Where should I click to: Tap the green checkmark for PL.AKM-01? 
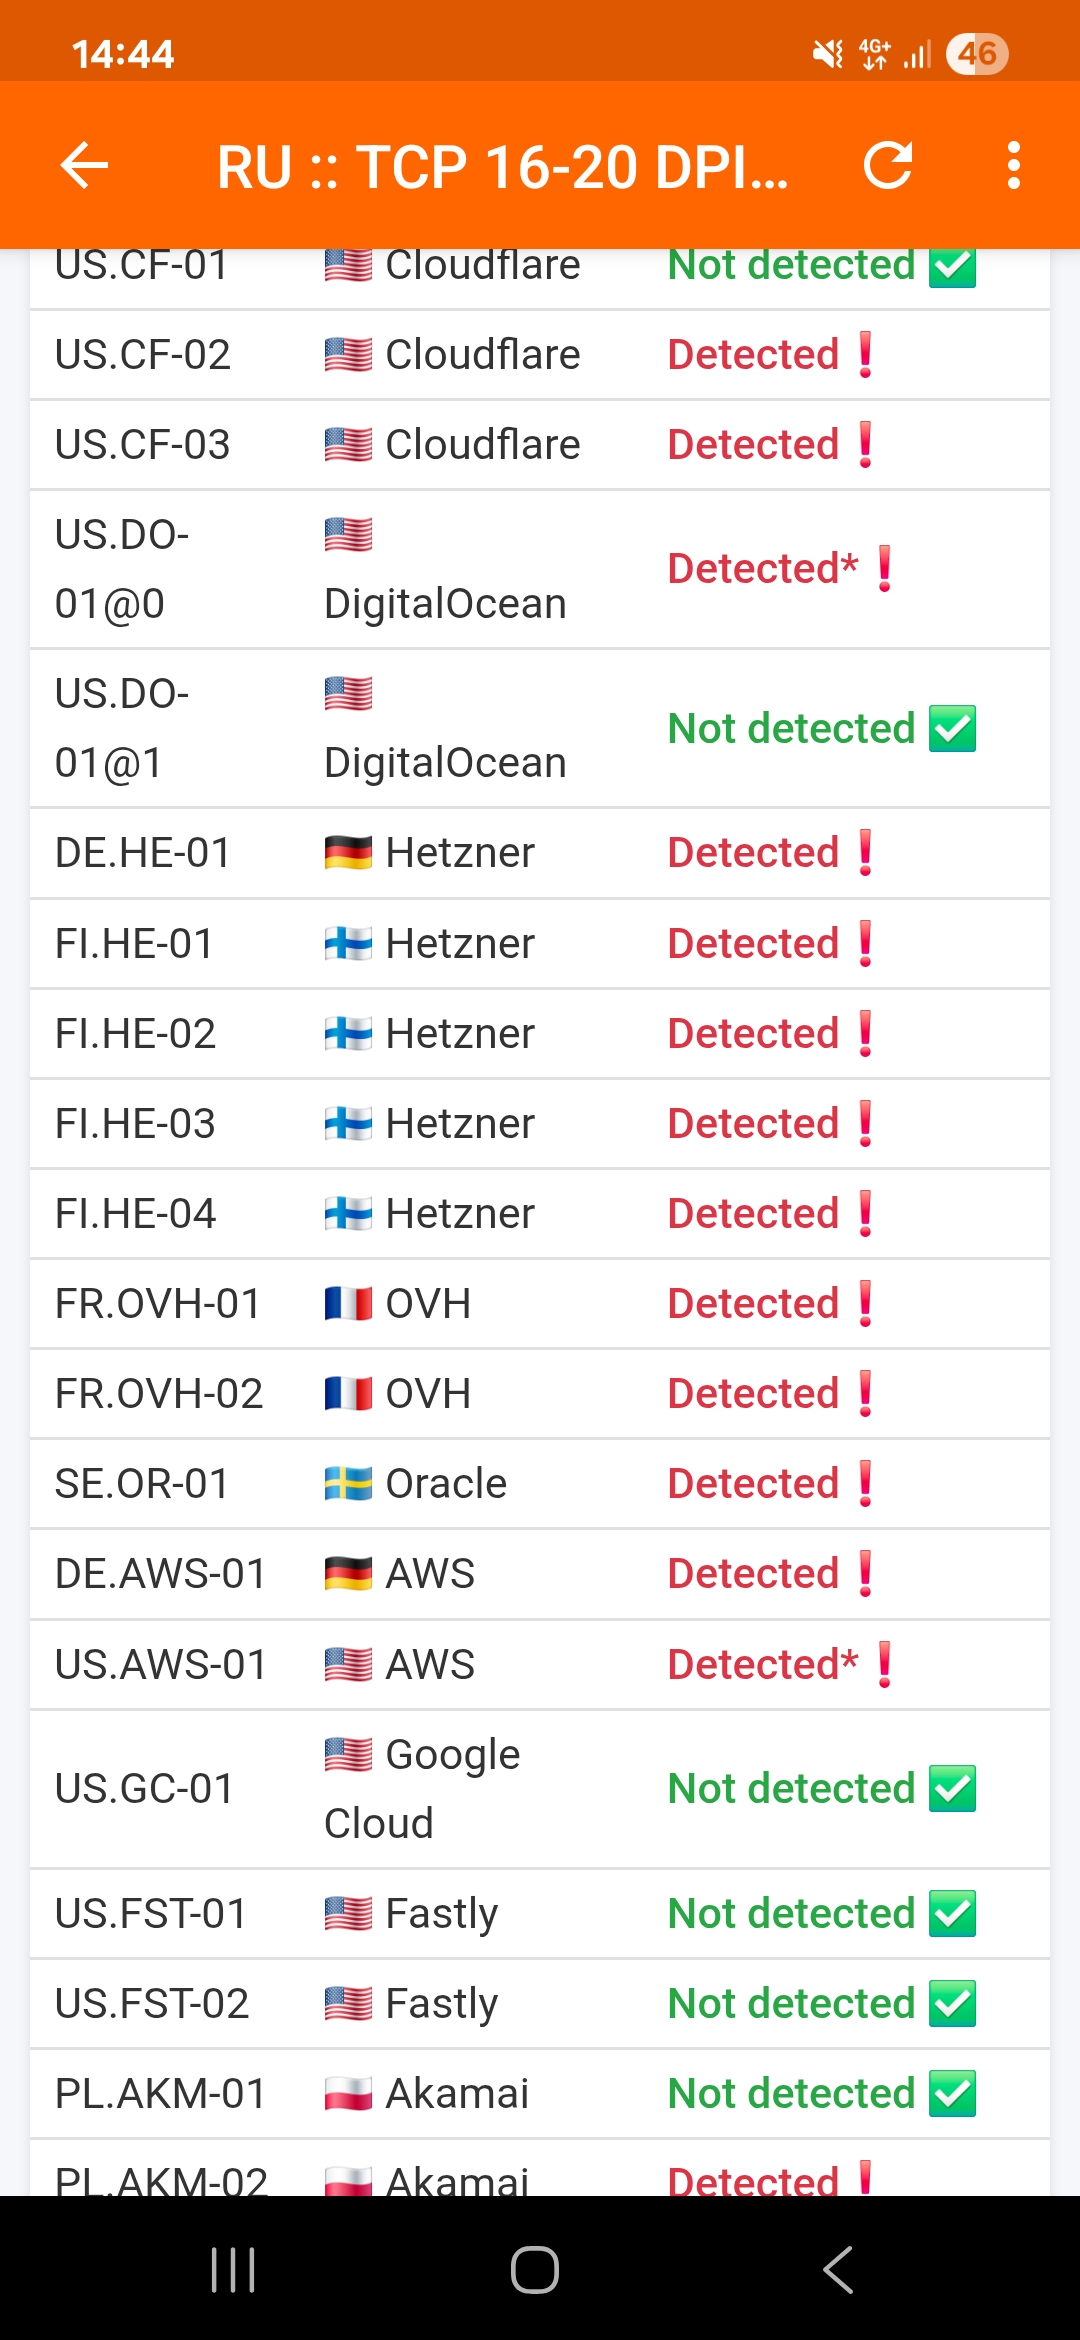[x=952, y=2094]
